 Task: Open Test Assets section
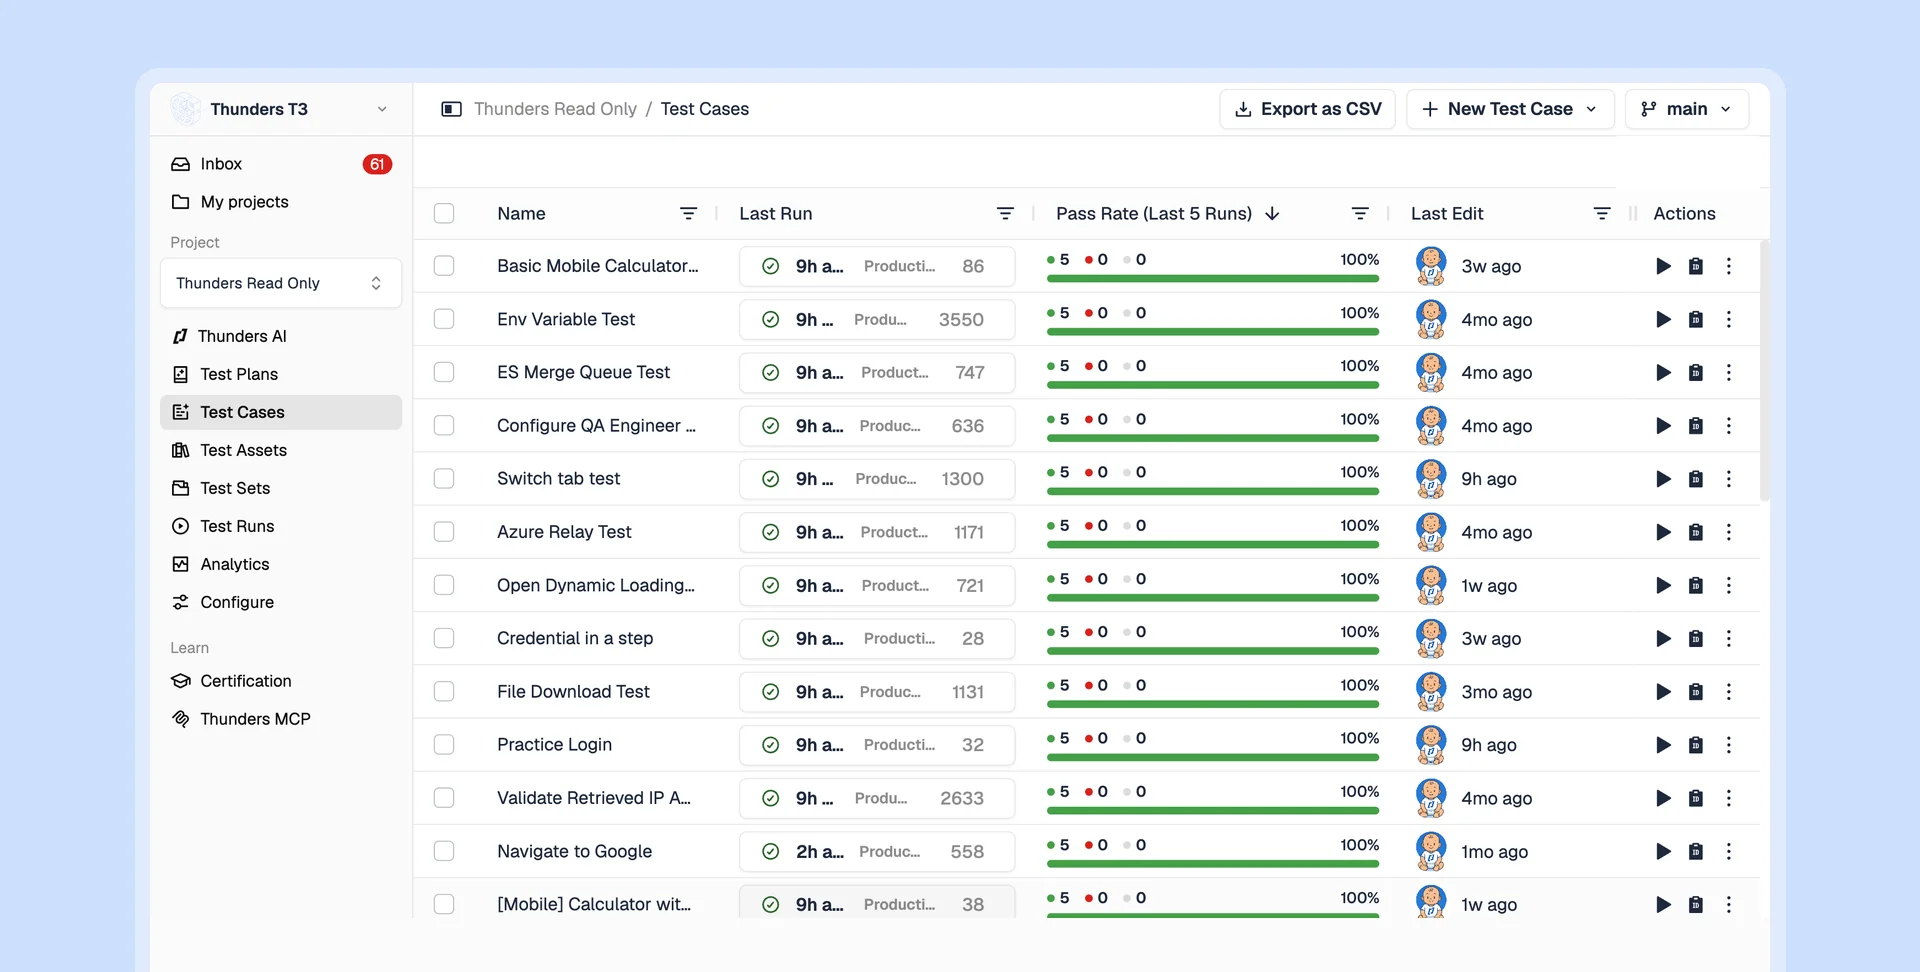coord(280,450)
